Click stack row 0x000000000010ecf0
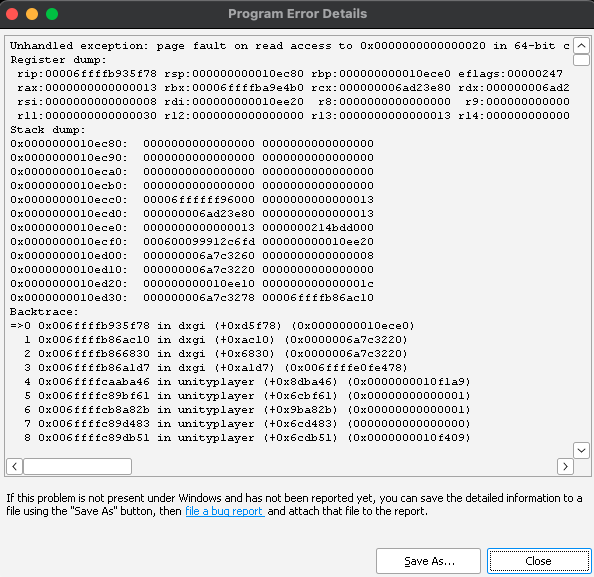This screenshot has height=577, width=594. tap(192, 242)
